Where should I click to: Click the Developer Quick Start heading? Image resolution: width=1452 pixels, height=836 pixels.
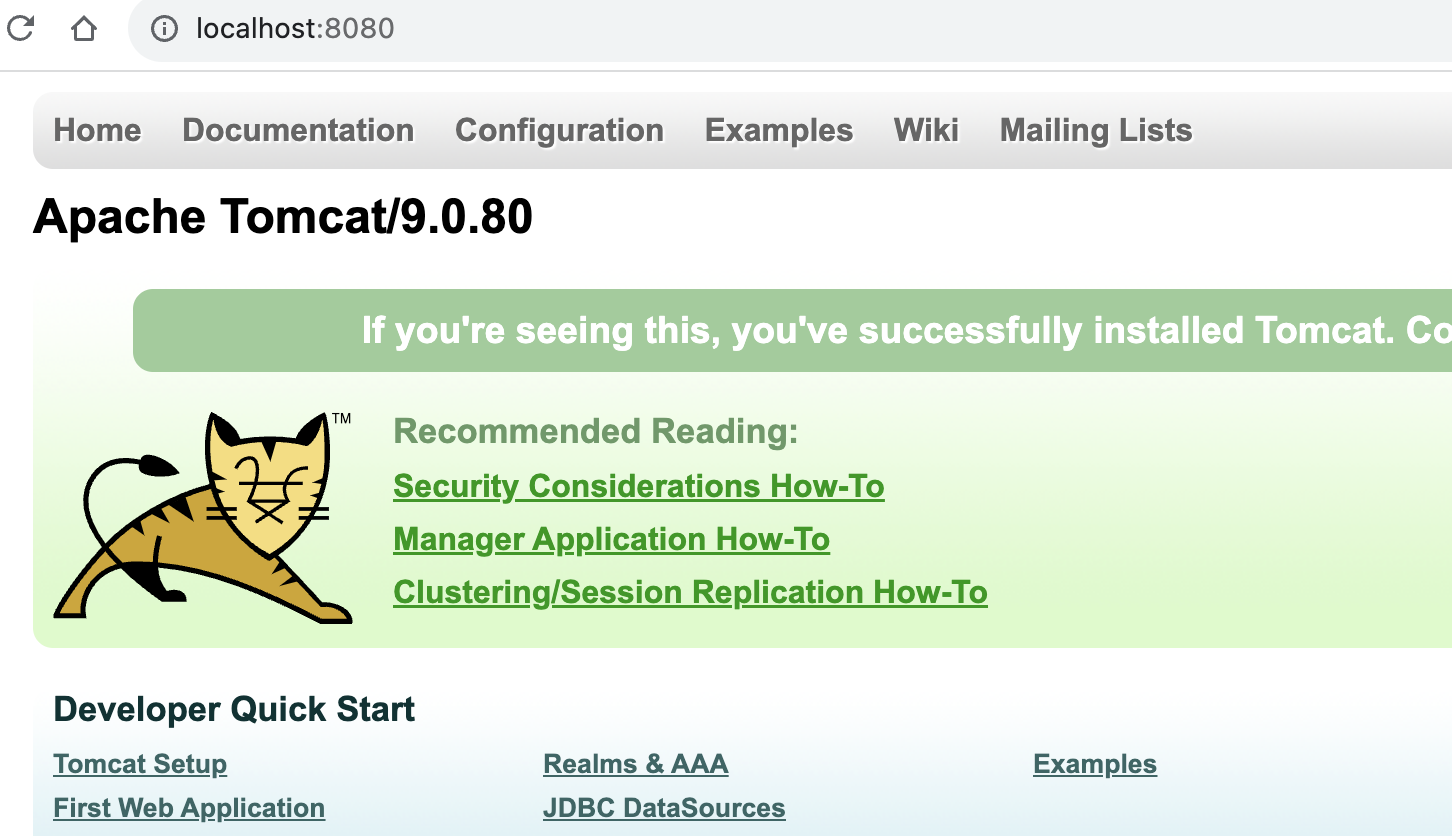pos(234,709)
